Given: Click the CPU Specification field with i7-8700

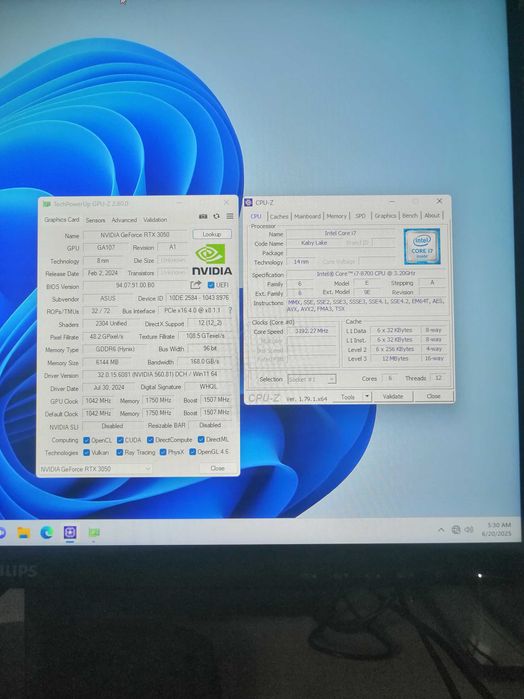Looking at the screenshot, I should (x=366, y=274).
